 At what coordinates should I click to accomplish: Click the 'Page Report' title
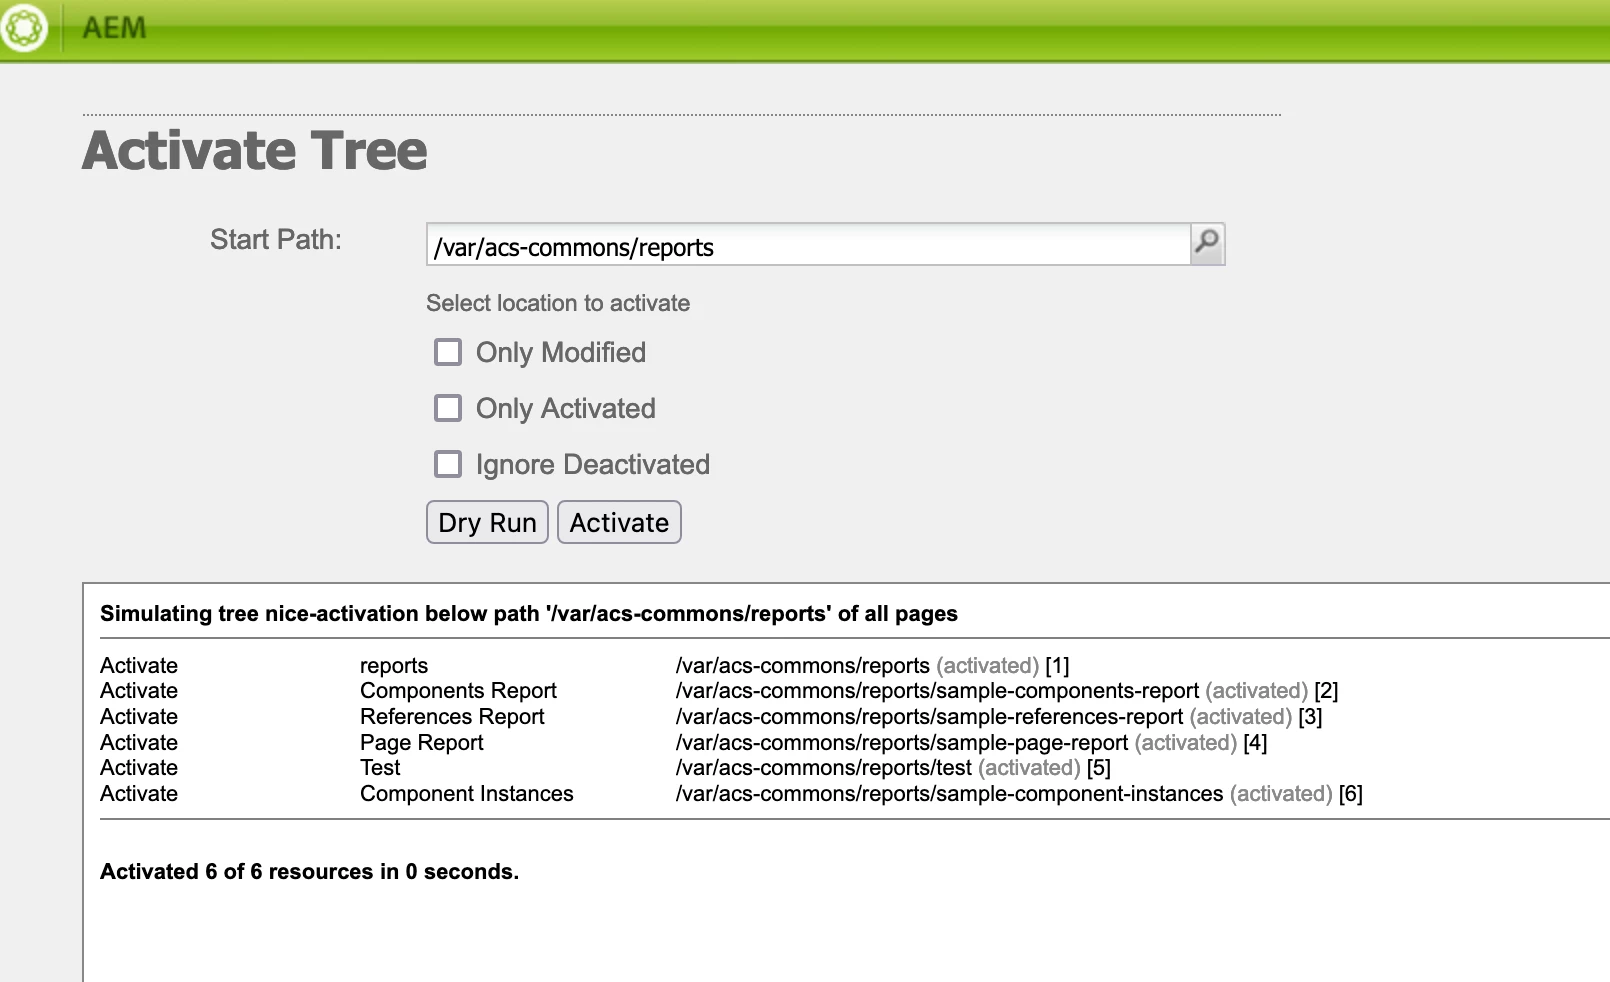pos(422,743)
